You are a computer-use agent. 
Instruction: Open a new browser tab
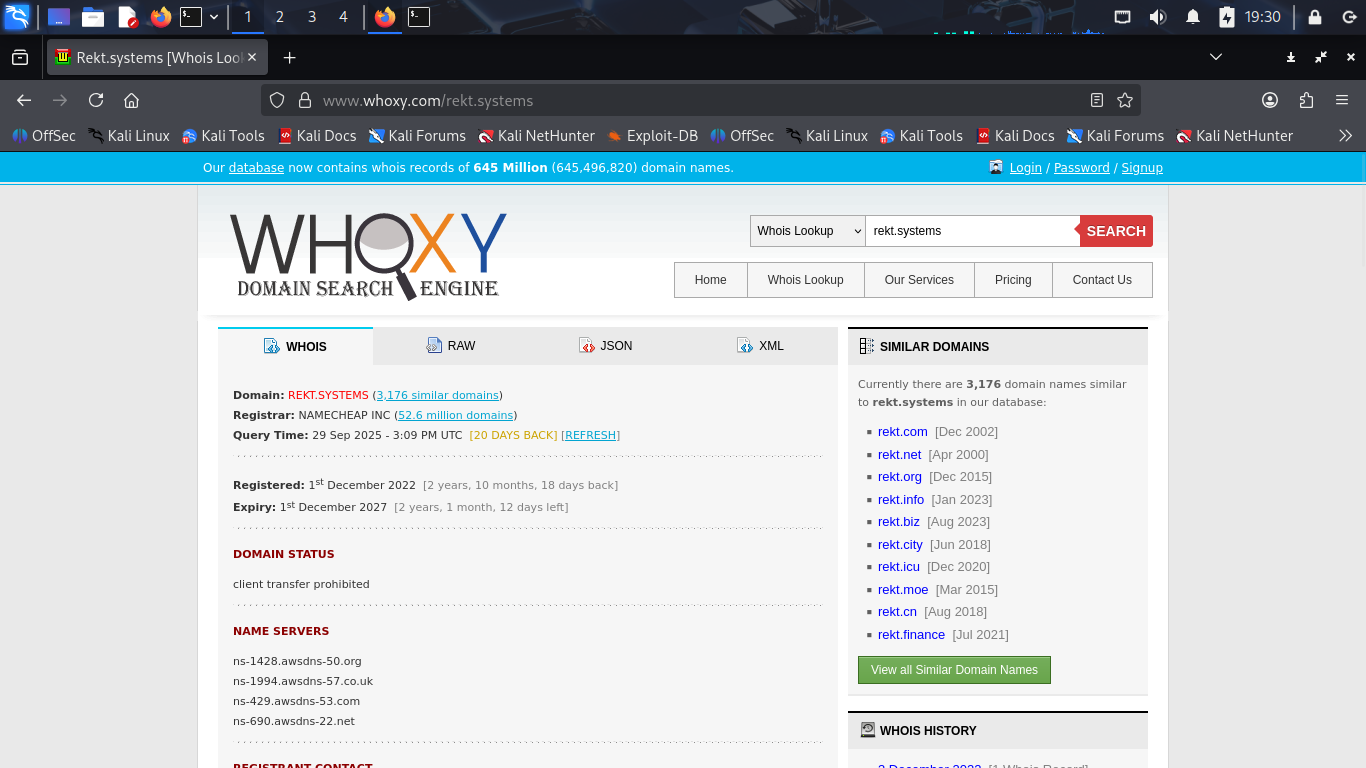coord(289,57)
